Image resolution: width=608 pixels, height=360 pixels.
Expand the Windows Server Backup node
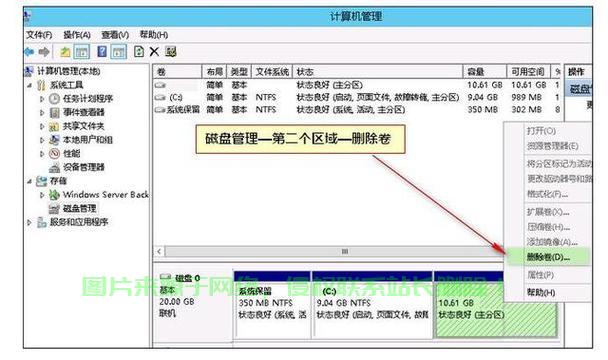coord(42,195)
